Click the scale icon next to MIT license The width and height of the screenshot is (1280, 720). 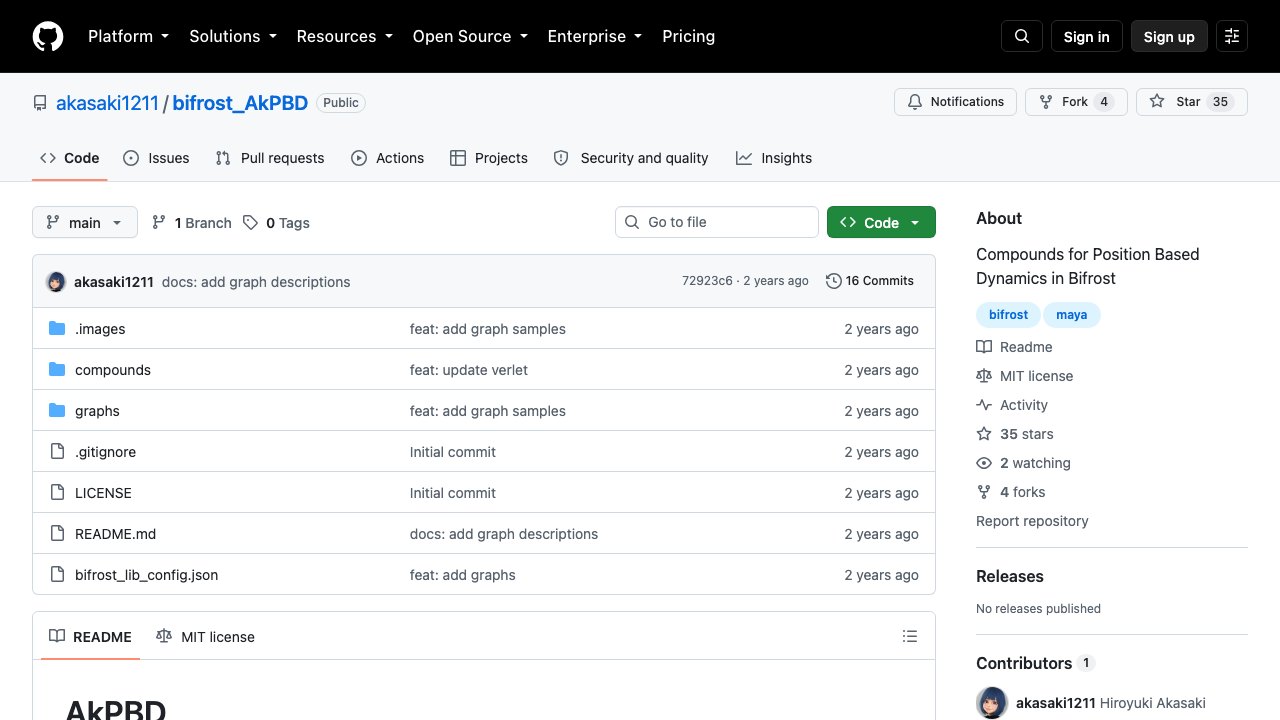coord(984,376)
